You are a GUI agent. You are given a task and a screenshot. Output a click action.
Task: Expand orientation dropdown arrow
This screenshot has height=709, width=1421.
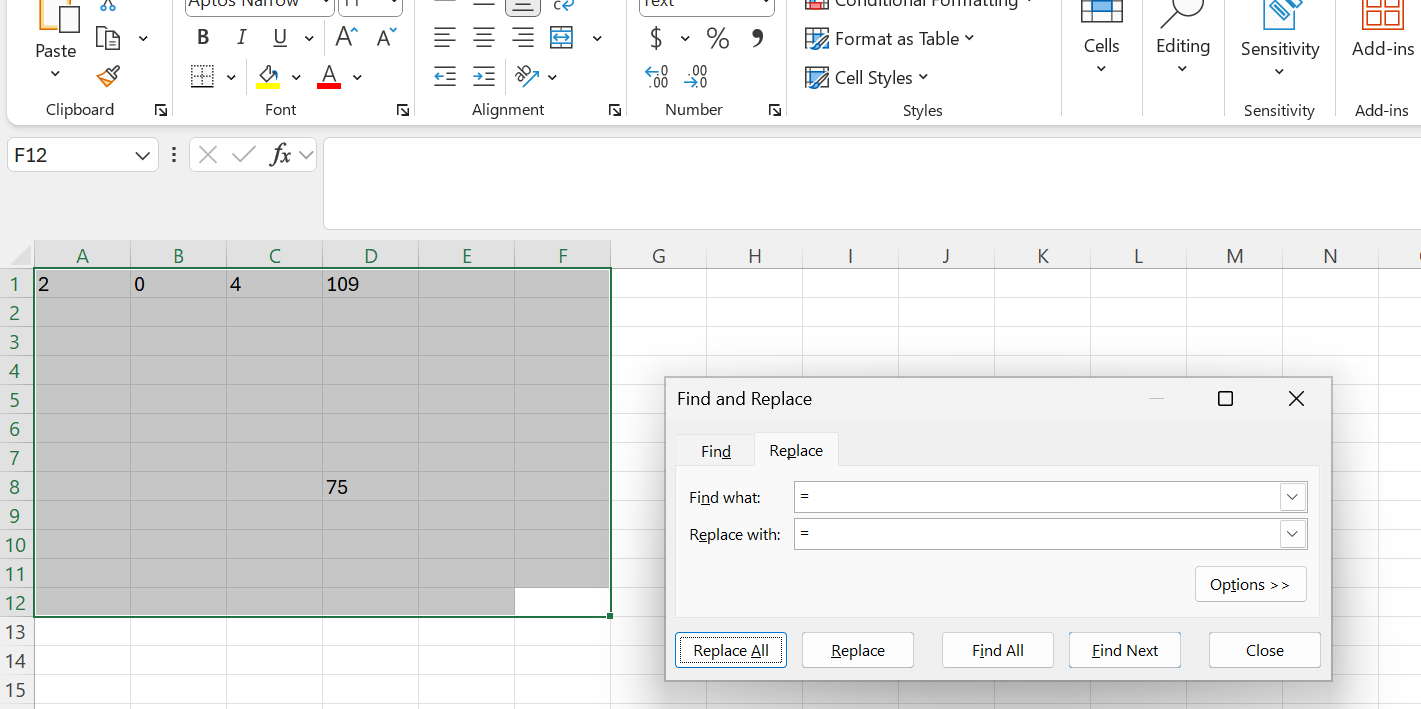(x=552, y=77)
